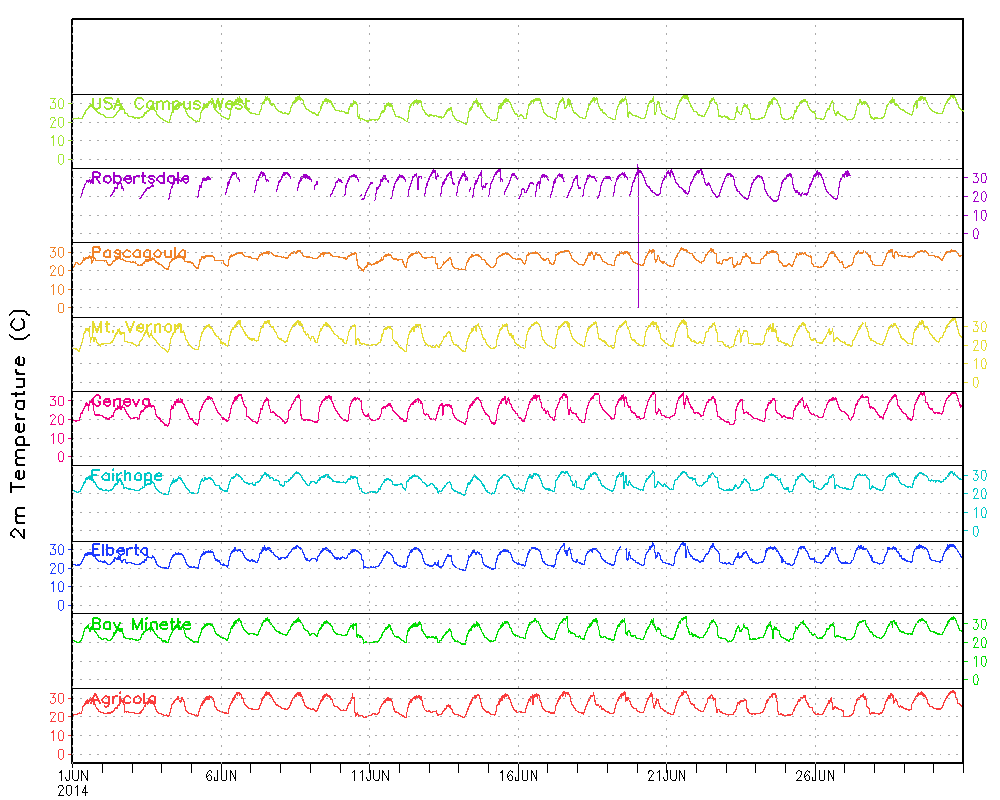Click the bottom of the purple Robertsdale spike
This screenshot has height=800, width=1000.
pos(638,306)
